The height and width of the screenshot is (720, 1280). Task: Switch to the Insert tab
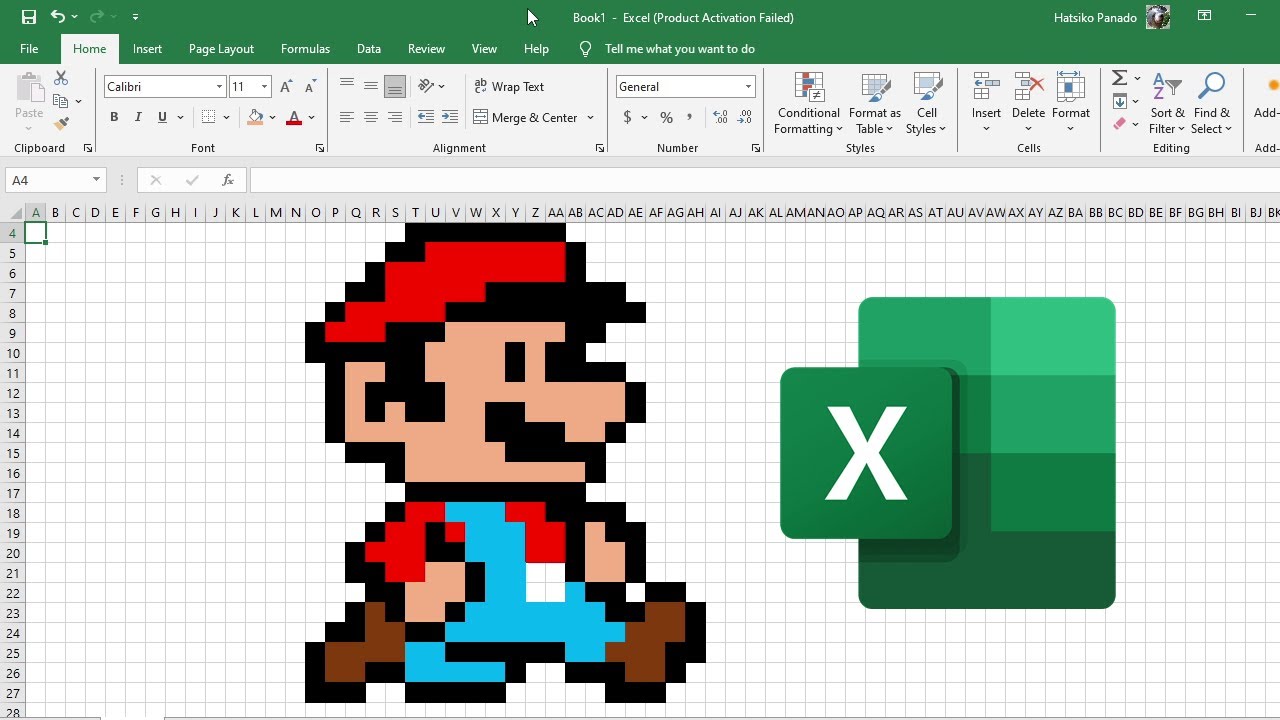[147, 48]
